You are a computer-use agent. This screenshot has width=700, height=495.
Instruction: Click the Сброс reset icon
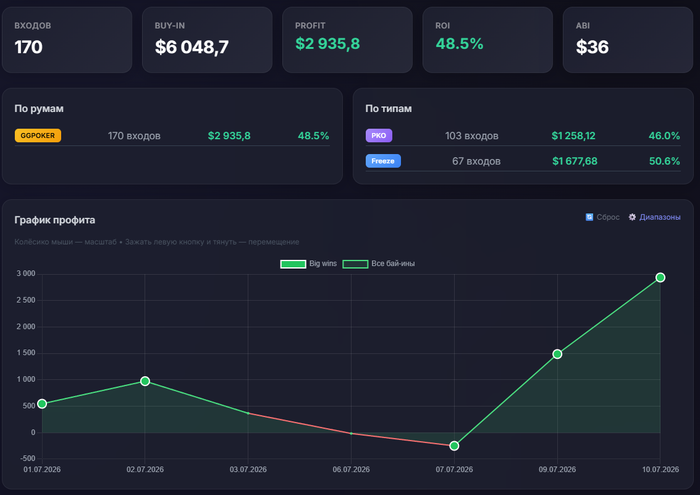click(589, 217)
